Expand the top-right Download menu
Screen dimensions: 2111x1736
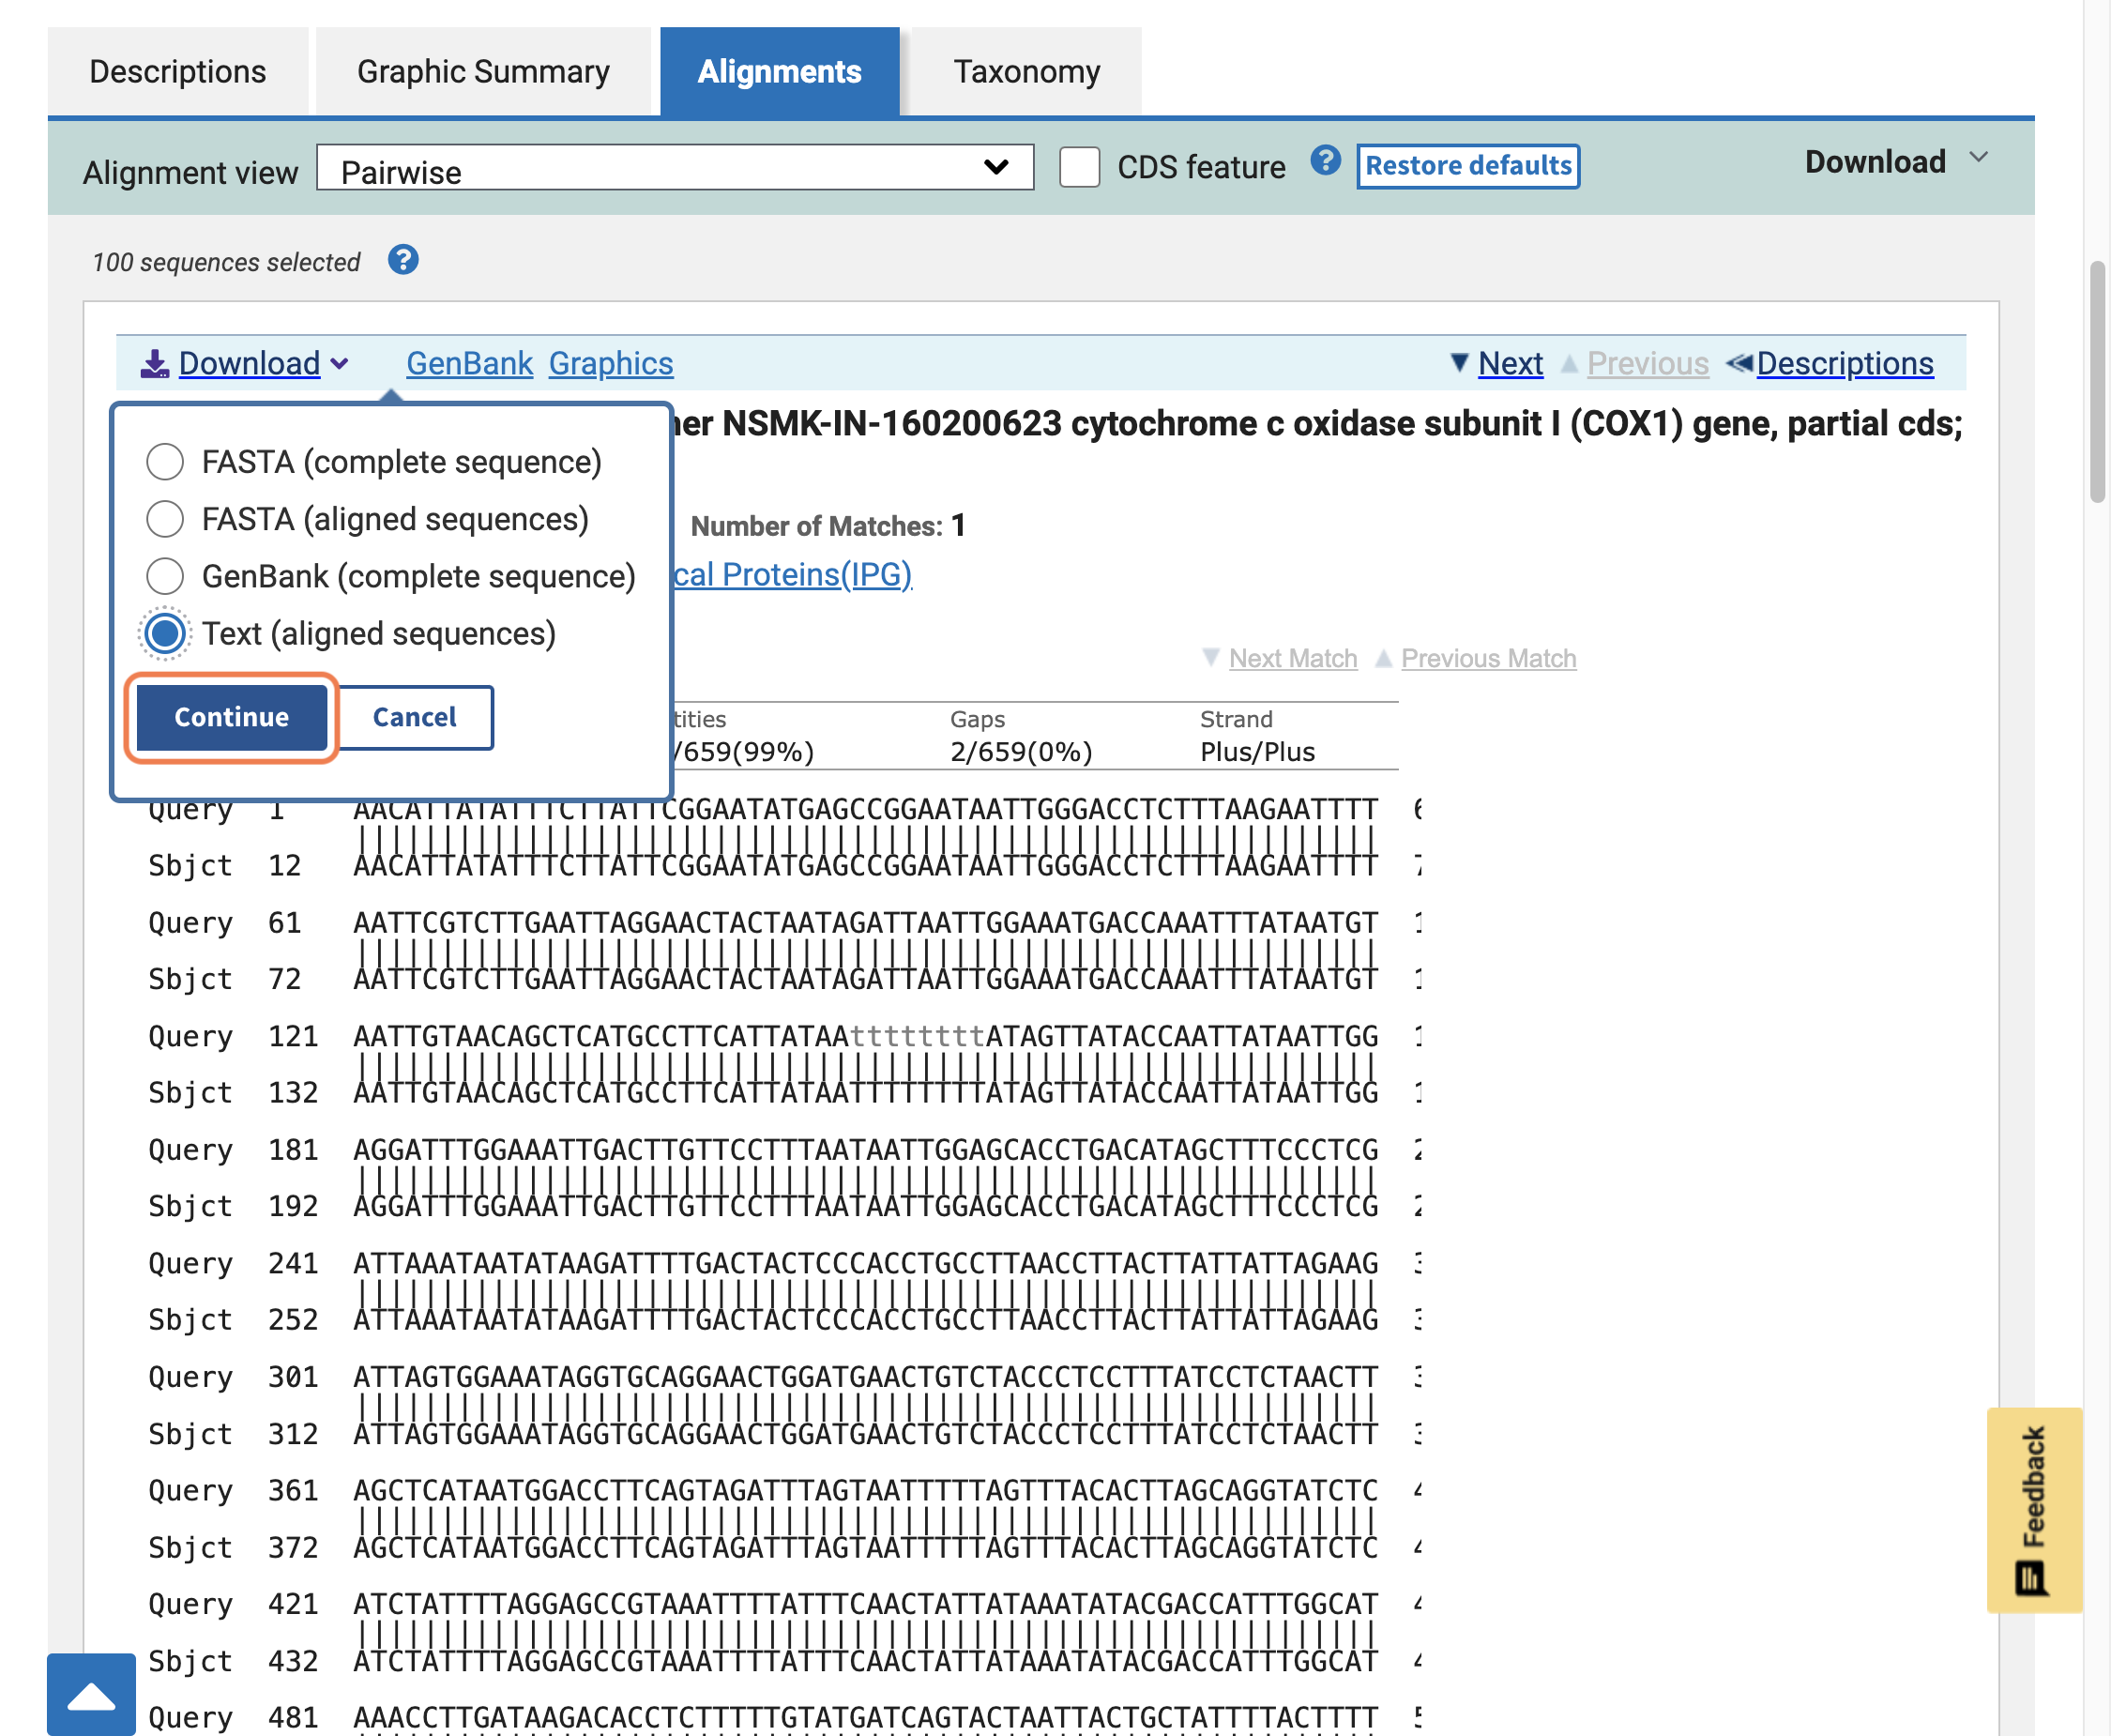coord(1897,162)
